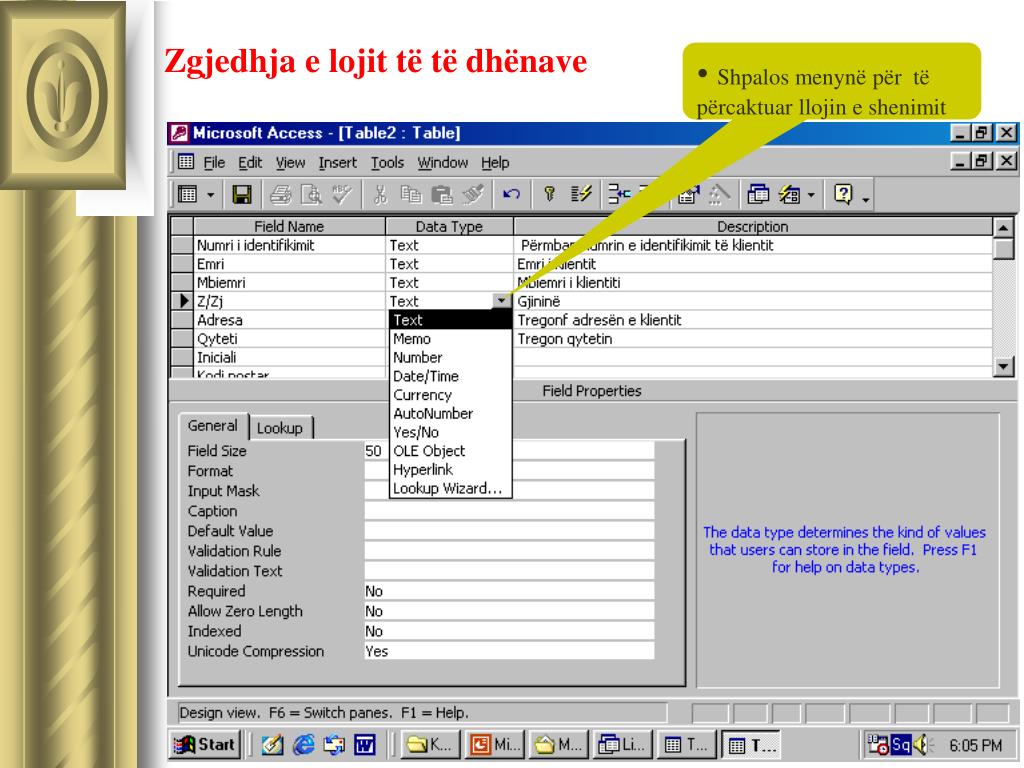Select Text in data type list

450,320
